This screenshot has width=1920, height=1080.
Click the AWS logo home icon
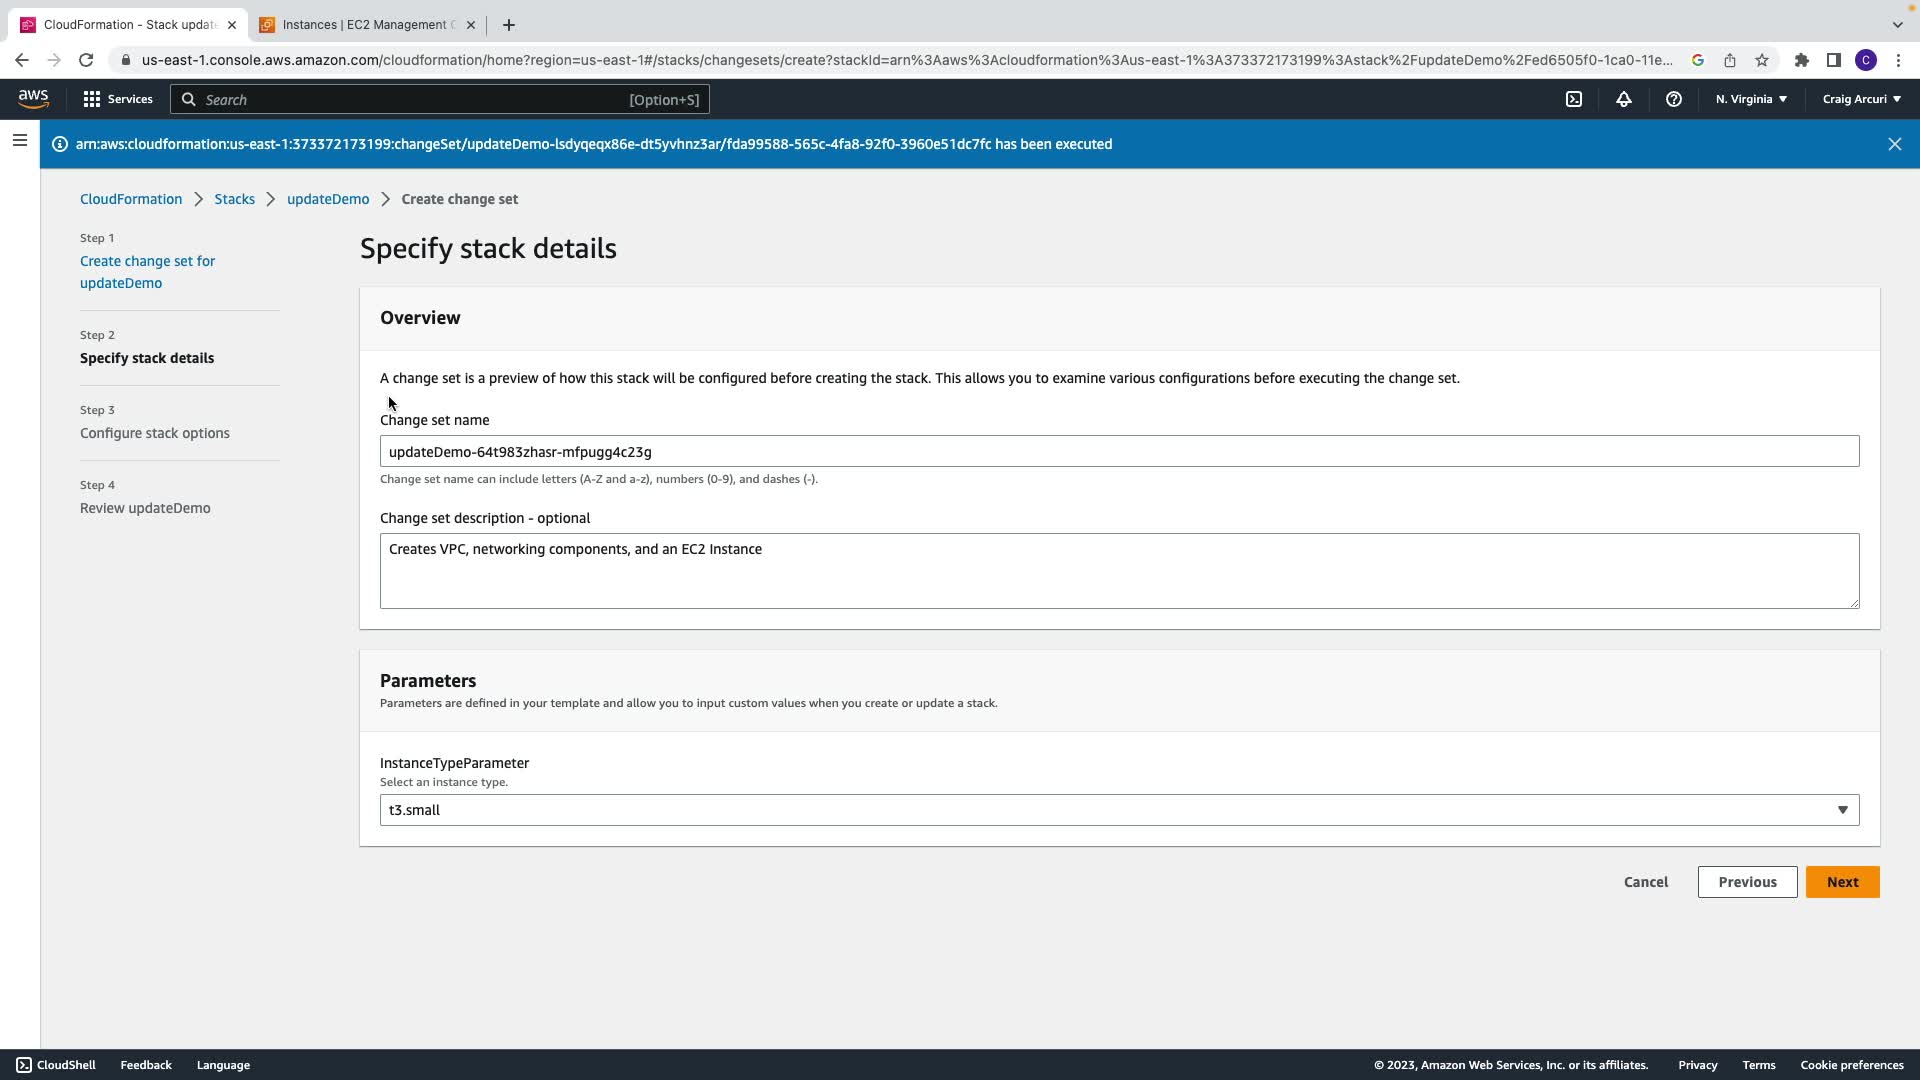click(x=33, y=99)
